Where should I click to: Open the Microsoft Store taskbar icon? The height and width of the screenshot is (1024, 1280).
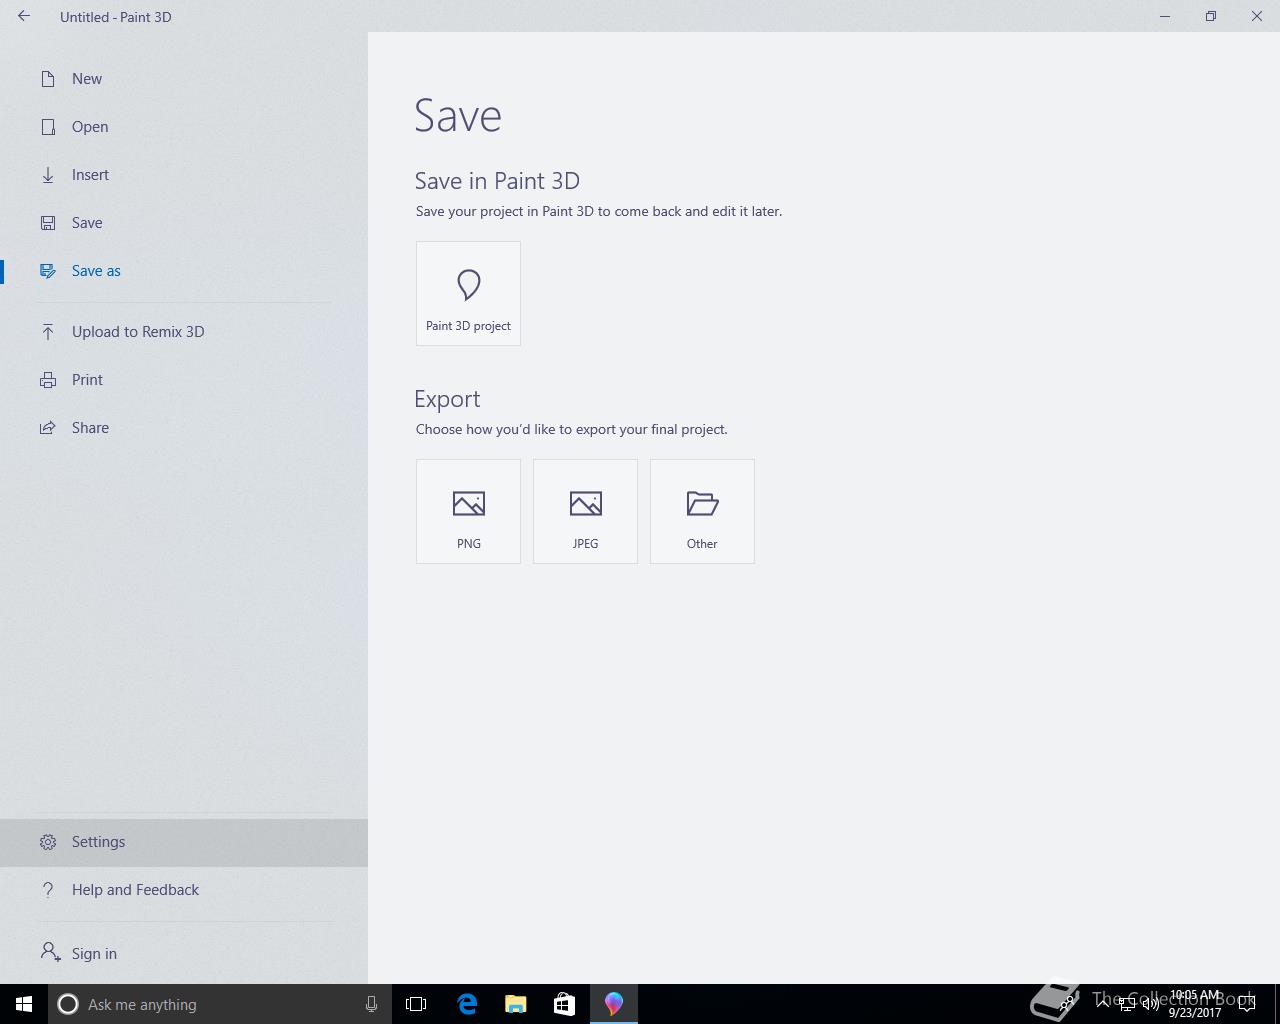click(564, 1004)
